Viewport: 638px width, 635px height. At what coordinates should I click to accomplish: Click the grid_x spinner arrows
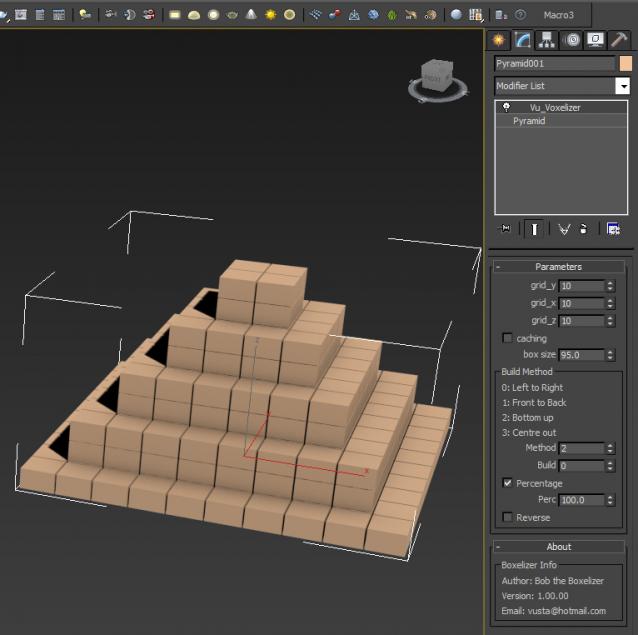pos(610,303)
